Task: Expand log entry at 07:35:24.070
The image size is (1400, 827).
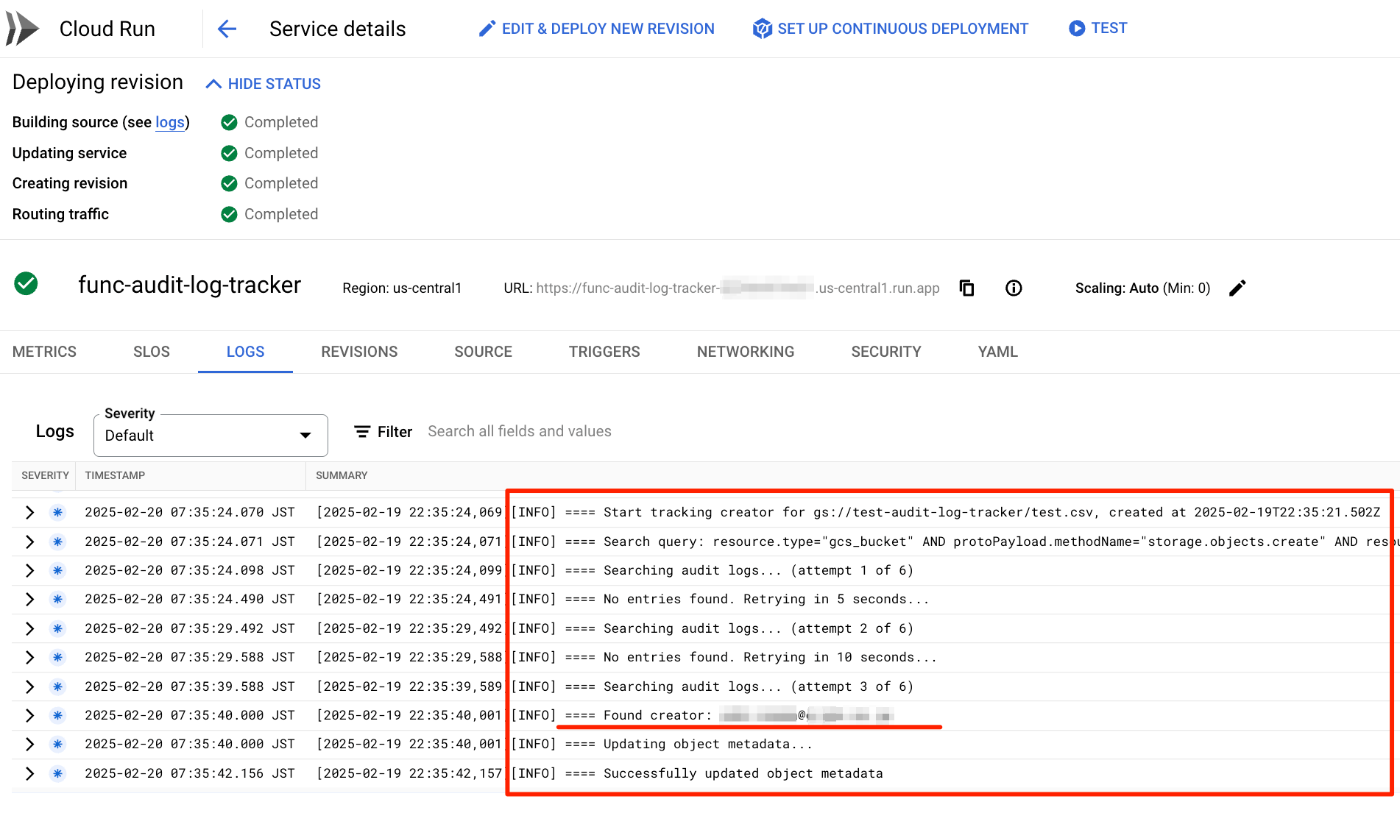Action: (30, 512)
